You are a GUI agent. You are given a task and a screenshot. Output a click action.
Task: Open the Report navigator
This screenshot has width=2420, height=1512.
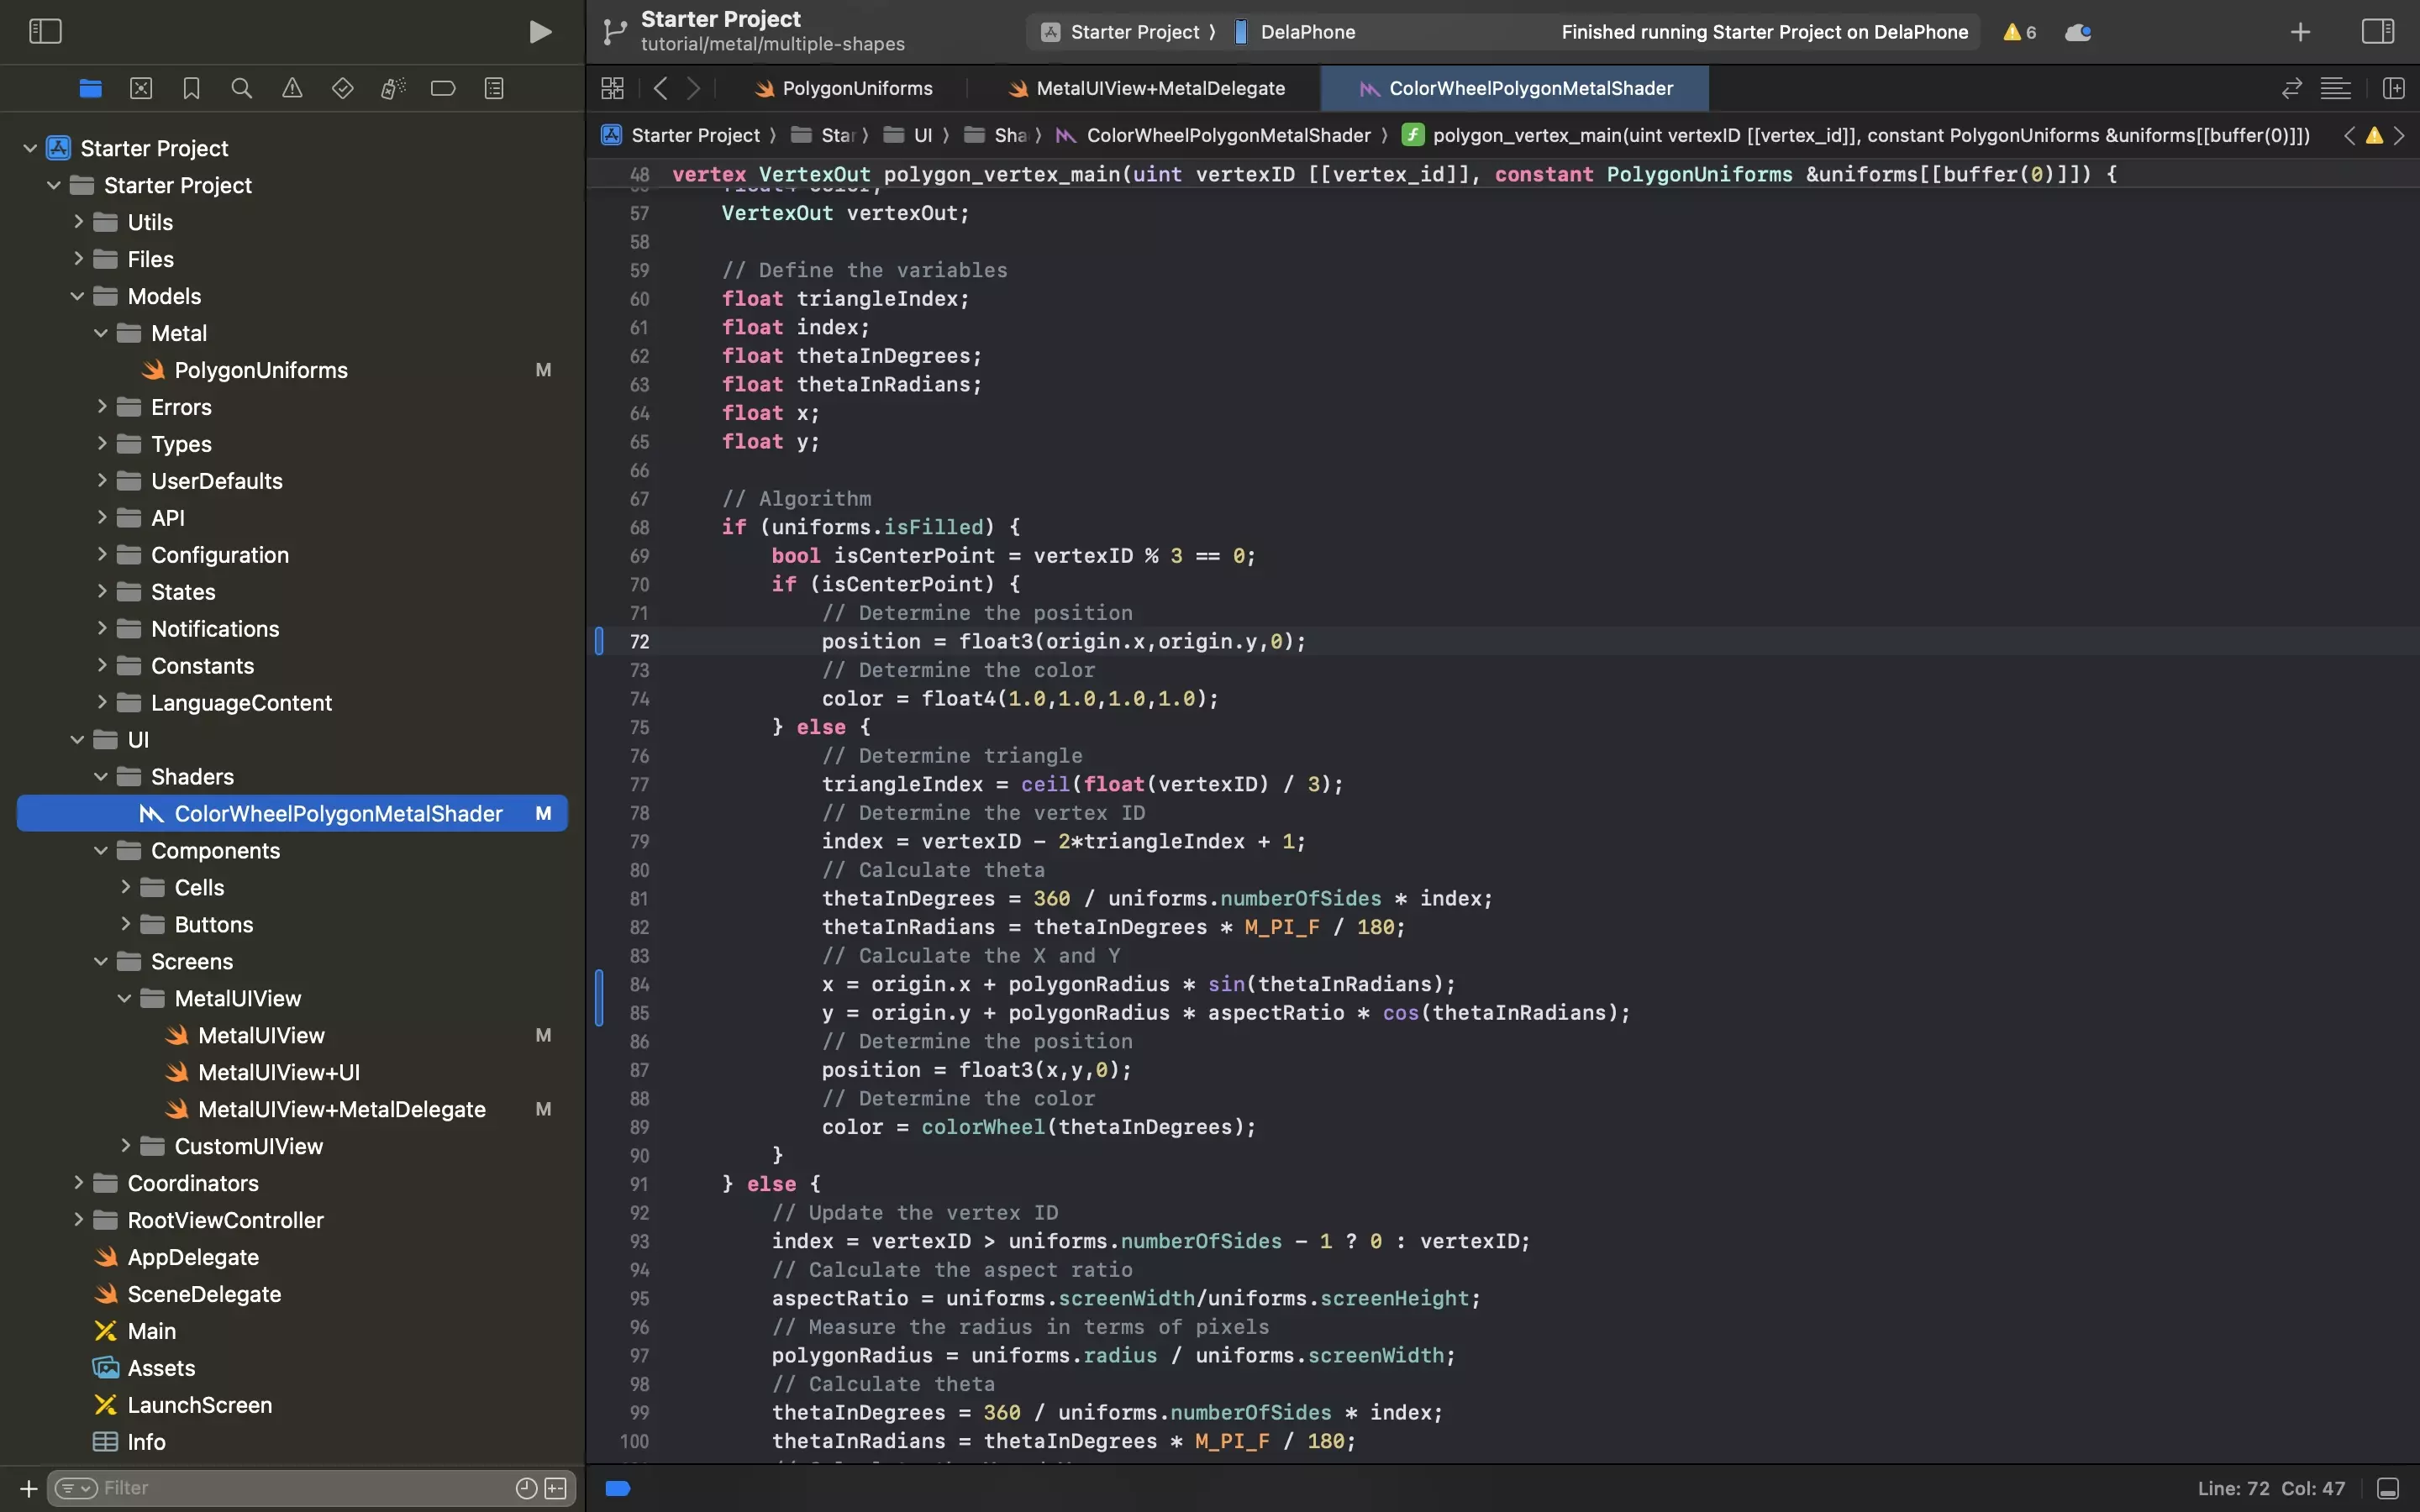click(494, 89)
